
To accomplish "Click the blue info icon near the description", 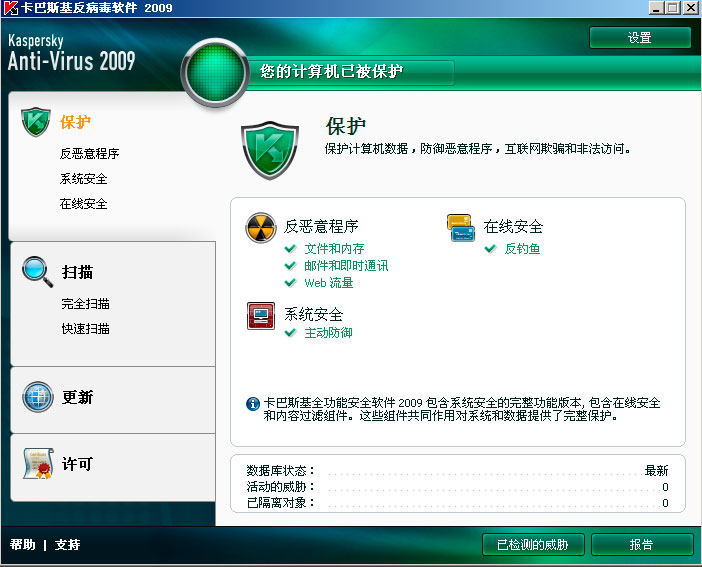I will pos(253,404).
